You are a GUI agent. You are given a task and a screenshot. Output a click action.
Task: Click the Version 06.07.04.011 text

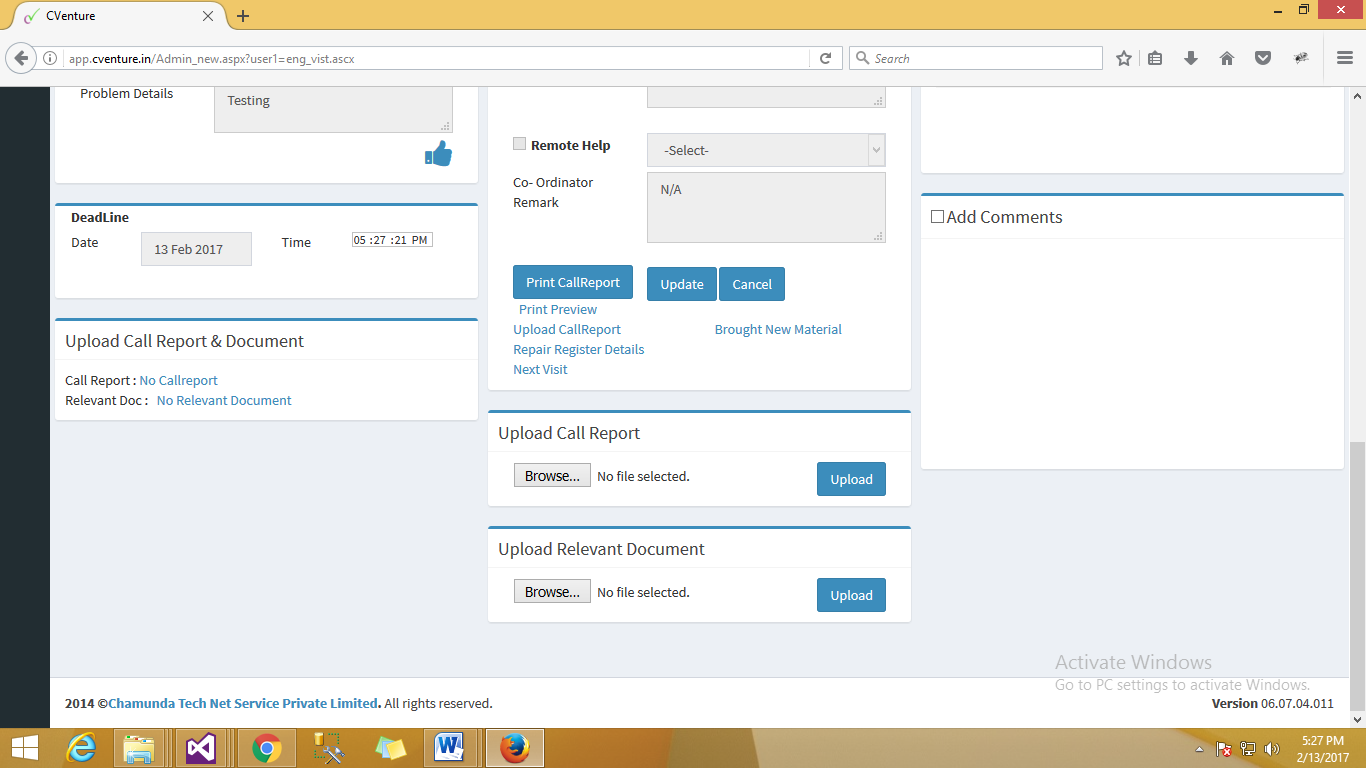(x=1272, y=703)
